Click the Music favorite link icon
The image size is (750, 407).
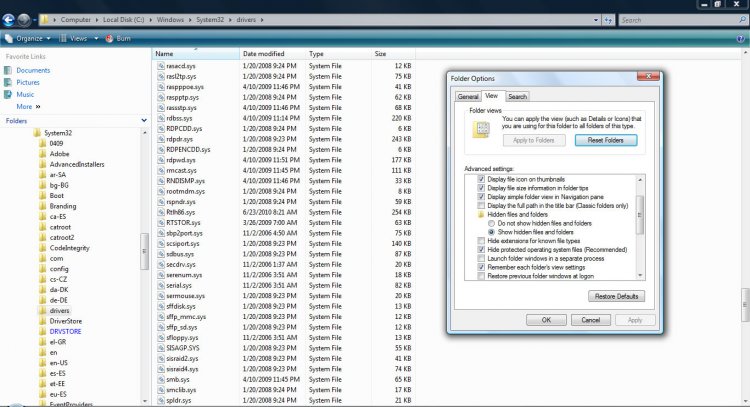coord(8,95)
